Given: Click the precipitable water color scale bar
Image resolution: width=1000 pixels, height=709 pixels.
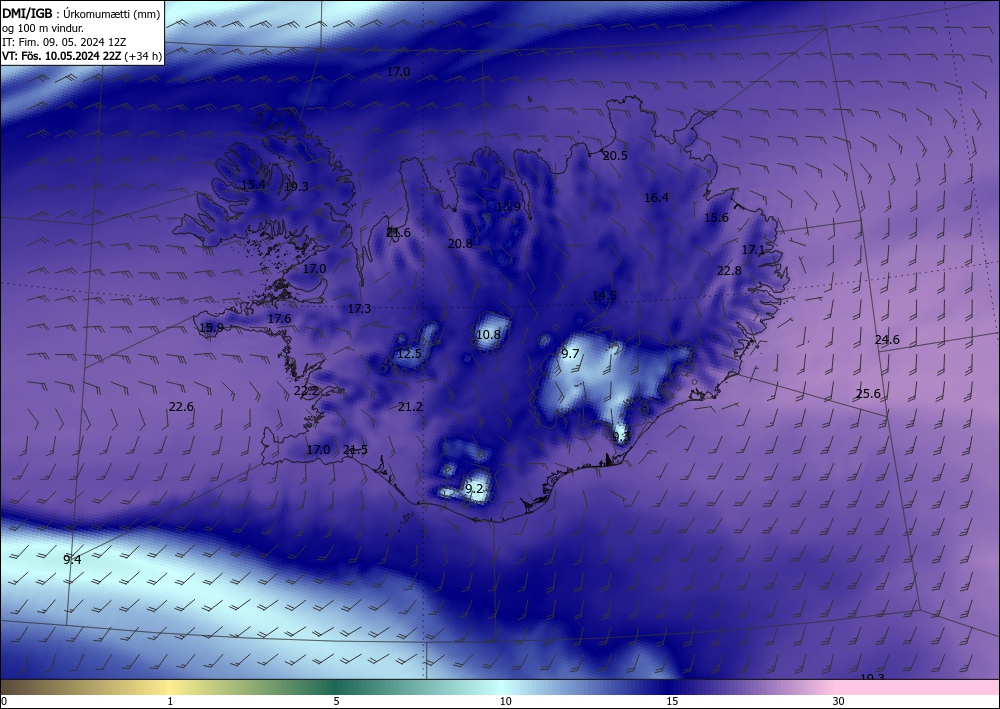Looking at the screenshot, I should 500,687.
